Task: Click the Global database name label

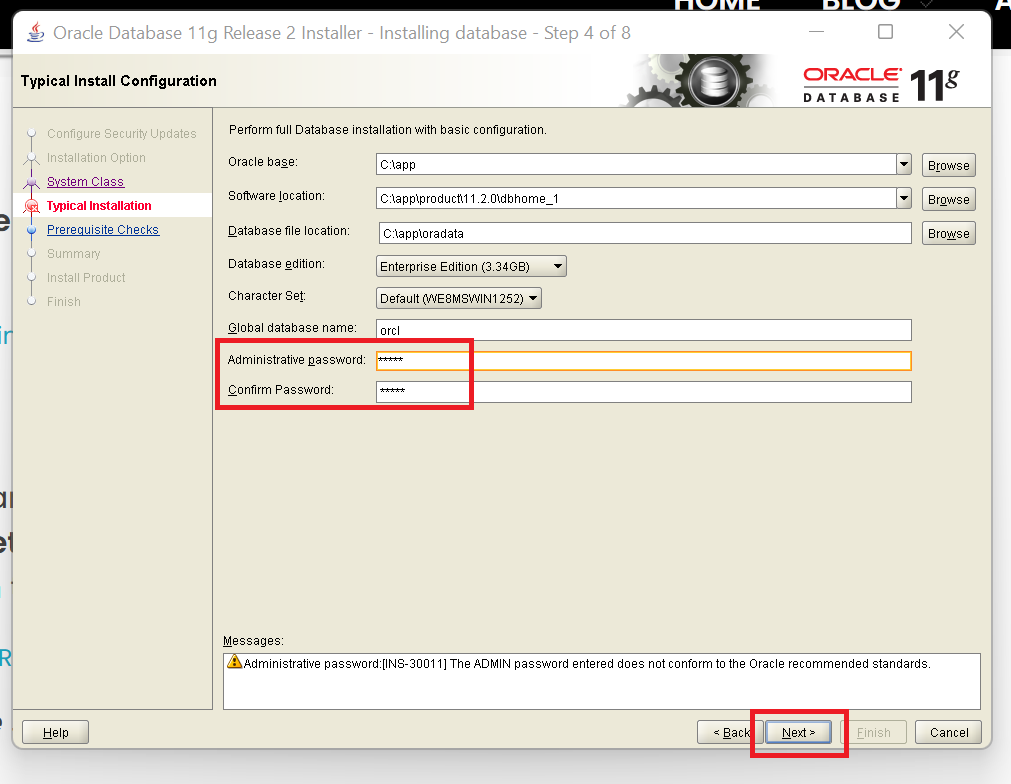Action: coord(292,328)
